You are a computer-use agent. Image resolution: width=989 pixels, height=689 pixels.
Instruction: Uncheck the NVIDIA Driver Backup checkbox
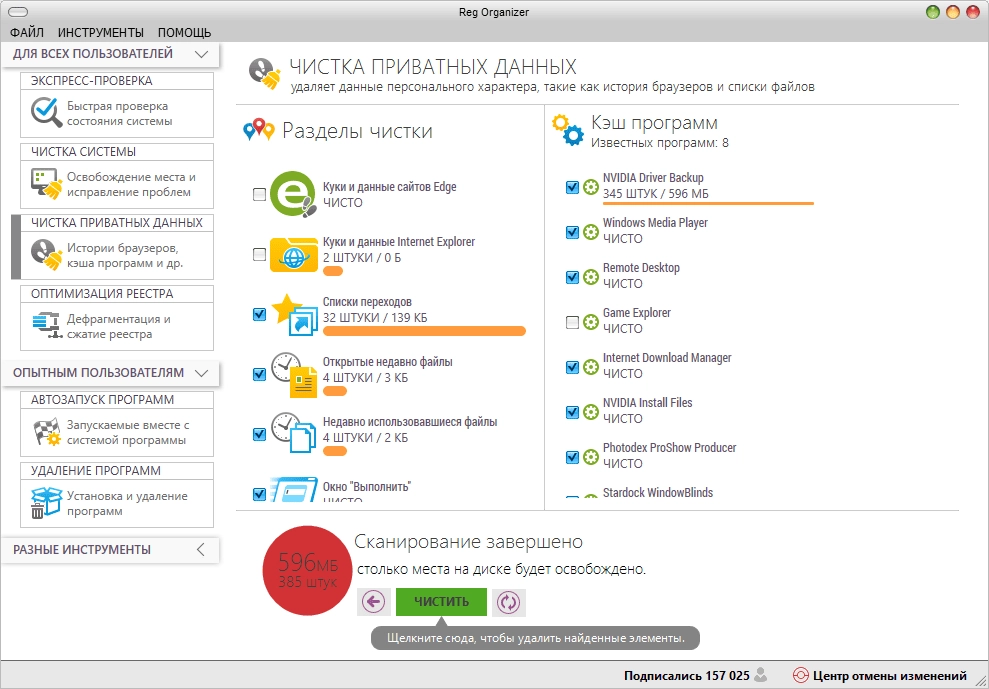click(572, 187)
